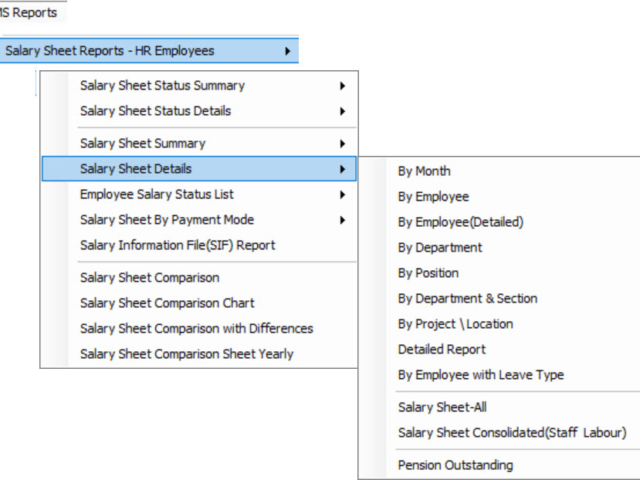
Task: Pick By Department & Section option
Action: 467,298
